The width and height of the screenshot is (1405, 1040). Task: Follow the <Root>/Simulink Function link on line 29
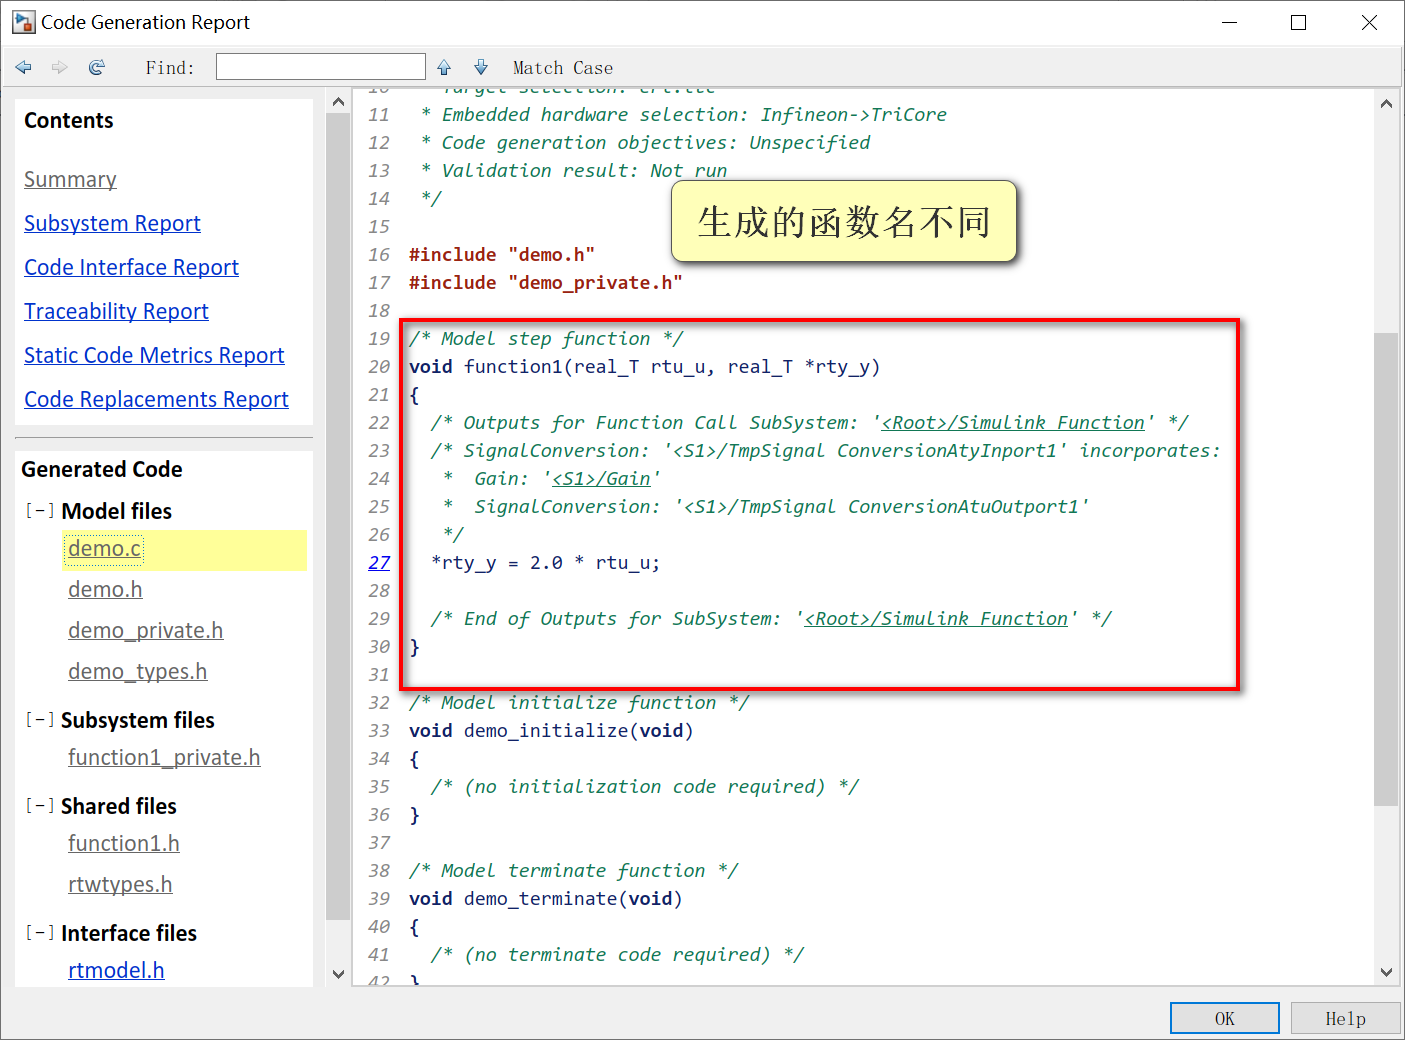(x=936, y=619)
